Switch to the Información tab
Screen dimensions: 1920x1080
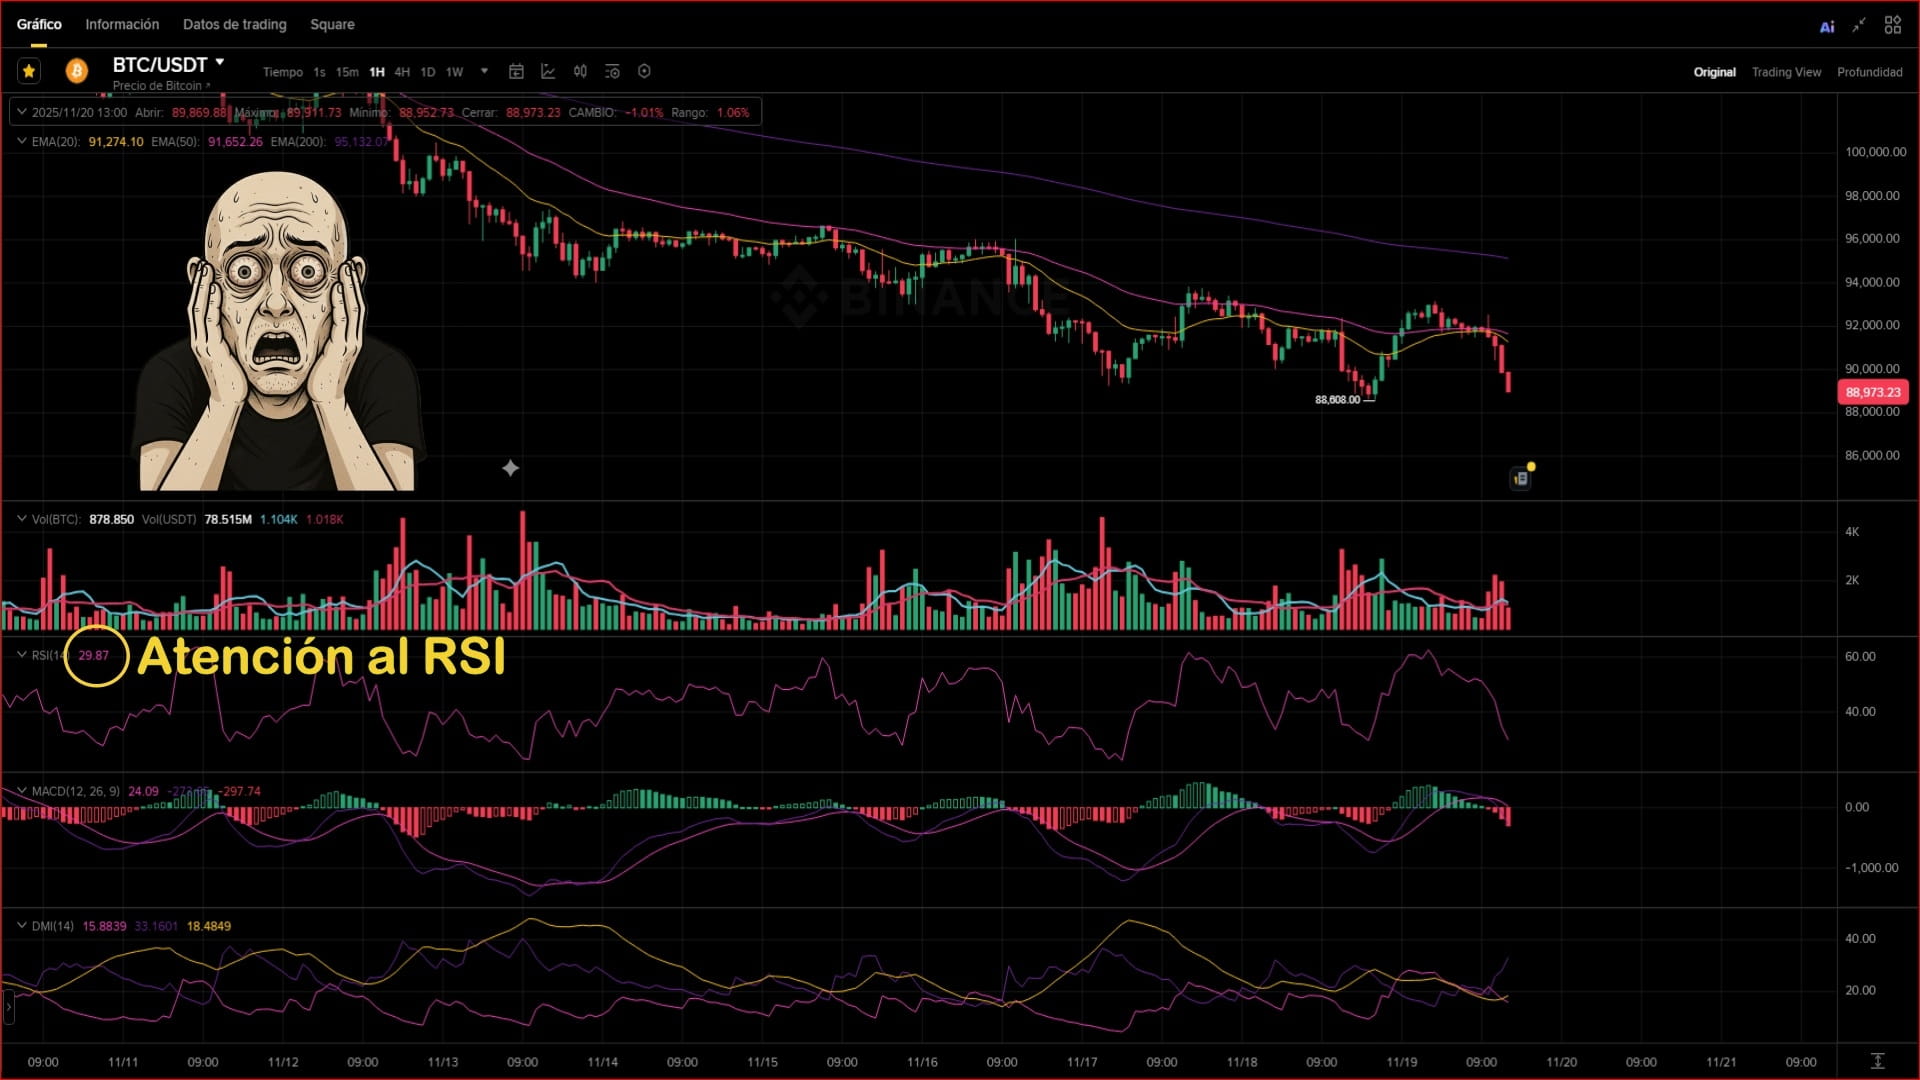click(122, 24)
